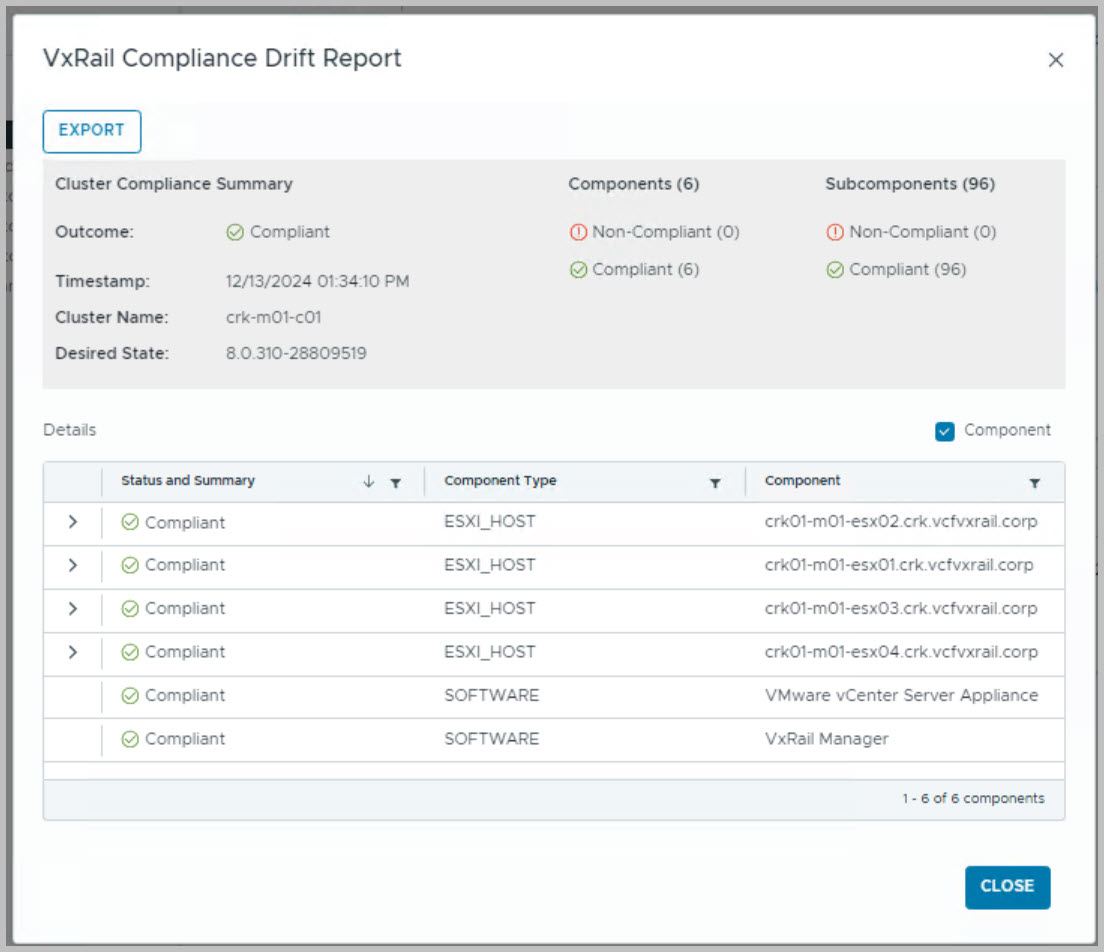Export the compliance drift report
The image size is (1104, 952).
pyautogui.click(x=92, y=131)
